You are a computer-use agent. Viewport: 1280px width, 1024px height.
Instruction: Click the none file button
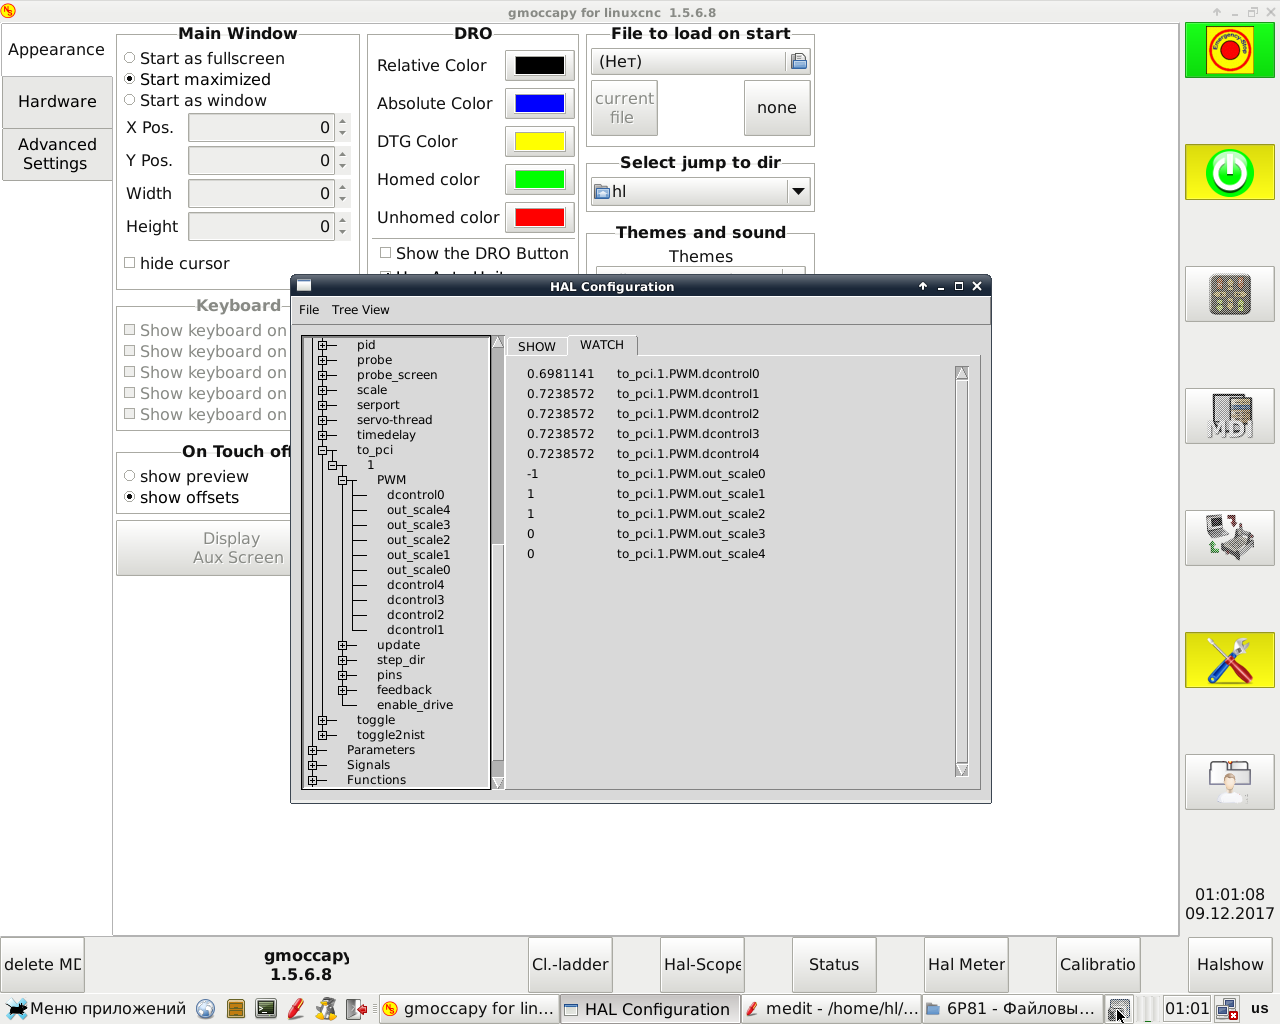[777, 108]
